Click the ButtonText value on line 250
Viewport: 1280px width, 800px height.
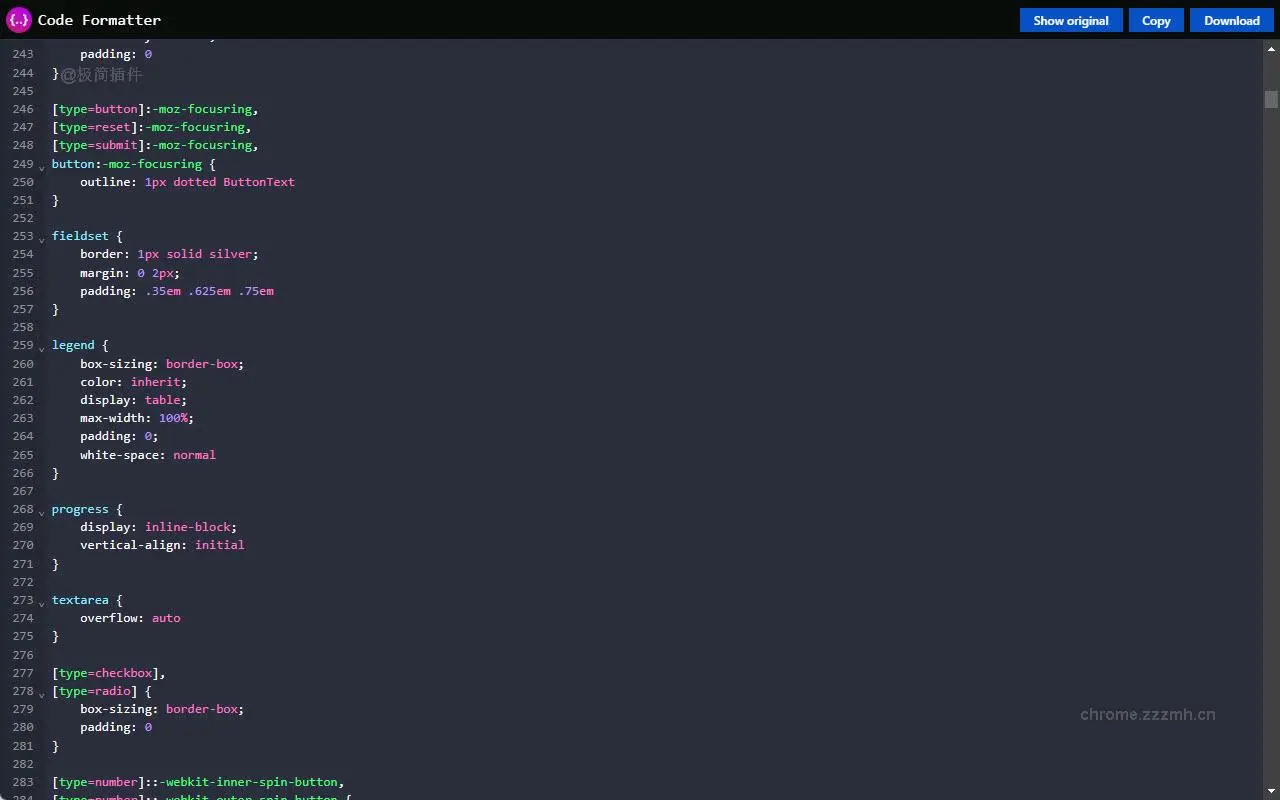coord(259,182)
